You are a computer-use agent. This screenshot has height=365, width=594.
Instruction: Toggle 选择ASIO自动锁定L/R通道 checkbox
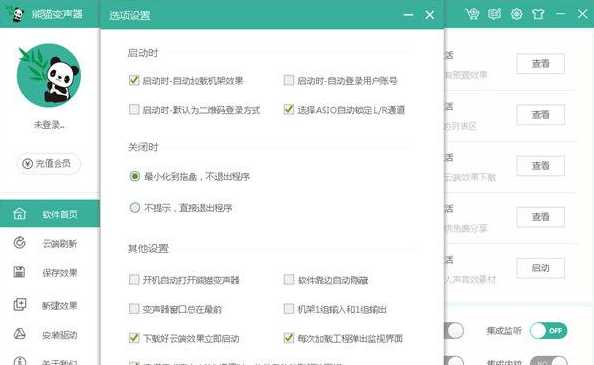coord(289,109)
